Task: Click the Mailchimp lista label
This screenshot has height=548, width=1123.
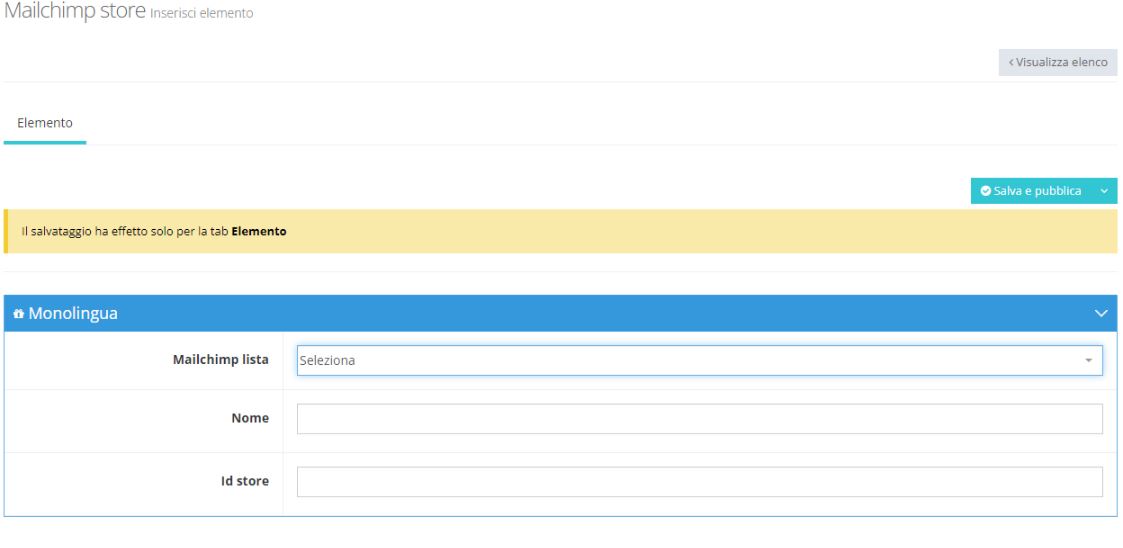Action: coord(221,360)
